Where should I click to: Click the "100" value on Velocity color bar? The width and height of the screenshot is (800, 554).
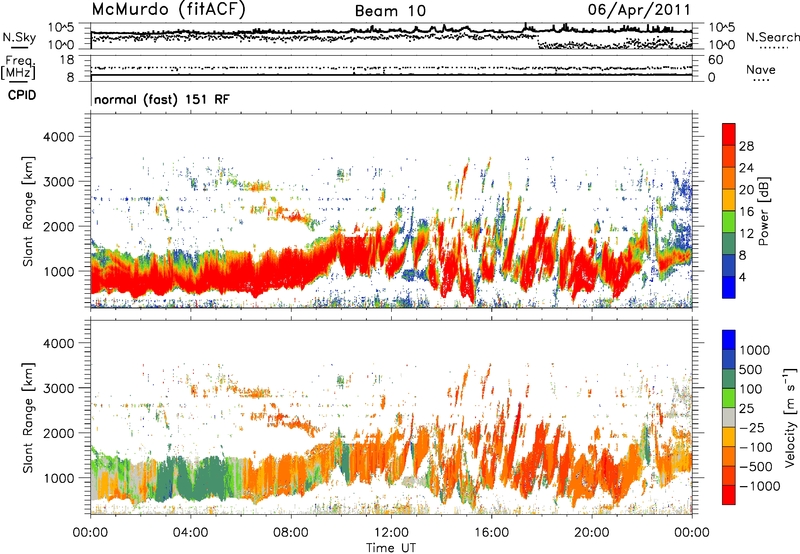751,389
